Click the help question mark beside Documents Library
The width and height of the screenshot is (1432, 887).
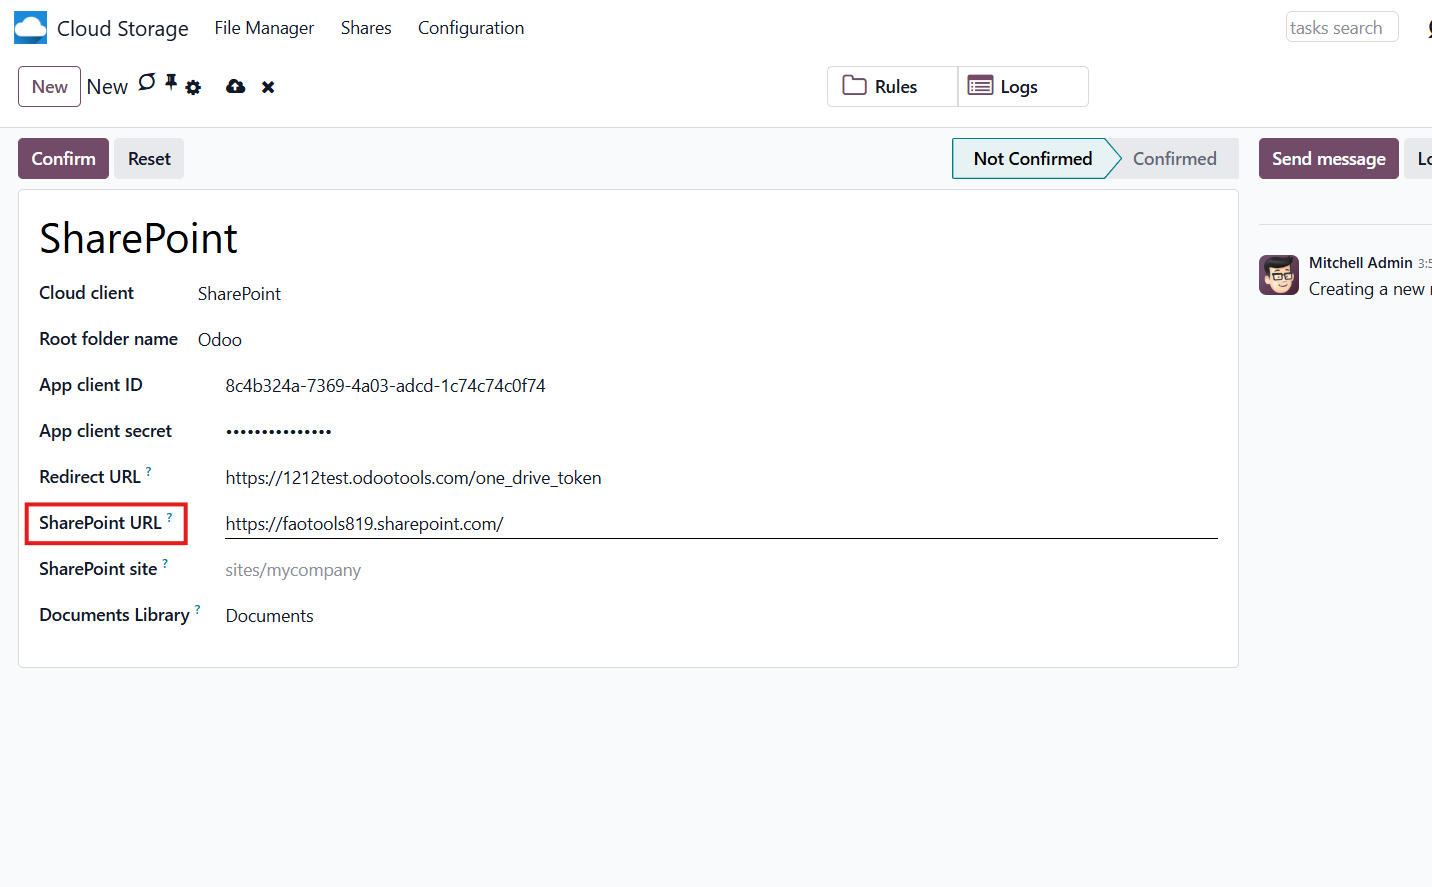point(198,609)
